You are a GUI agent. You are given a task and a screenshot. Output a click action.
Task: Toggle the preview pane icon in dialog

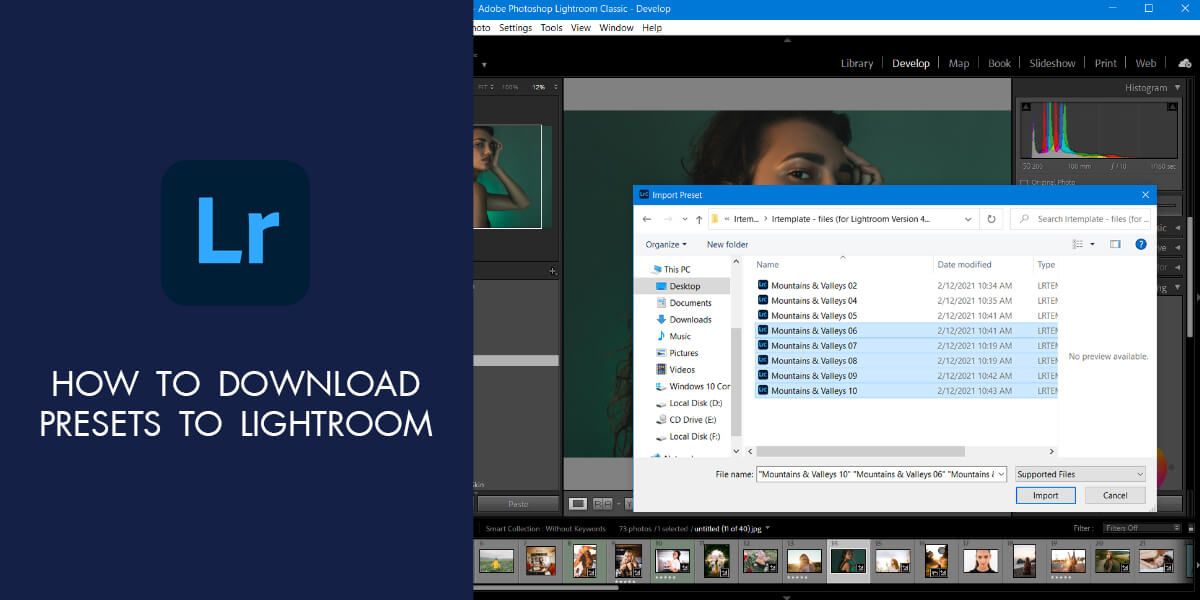[x=1115, y=244]
